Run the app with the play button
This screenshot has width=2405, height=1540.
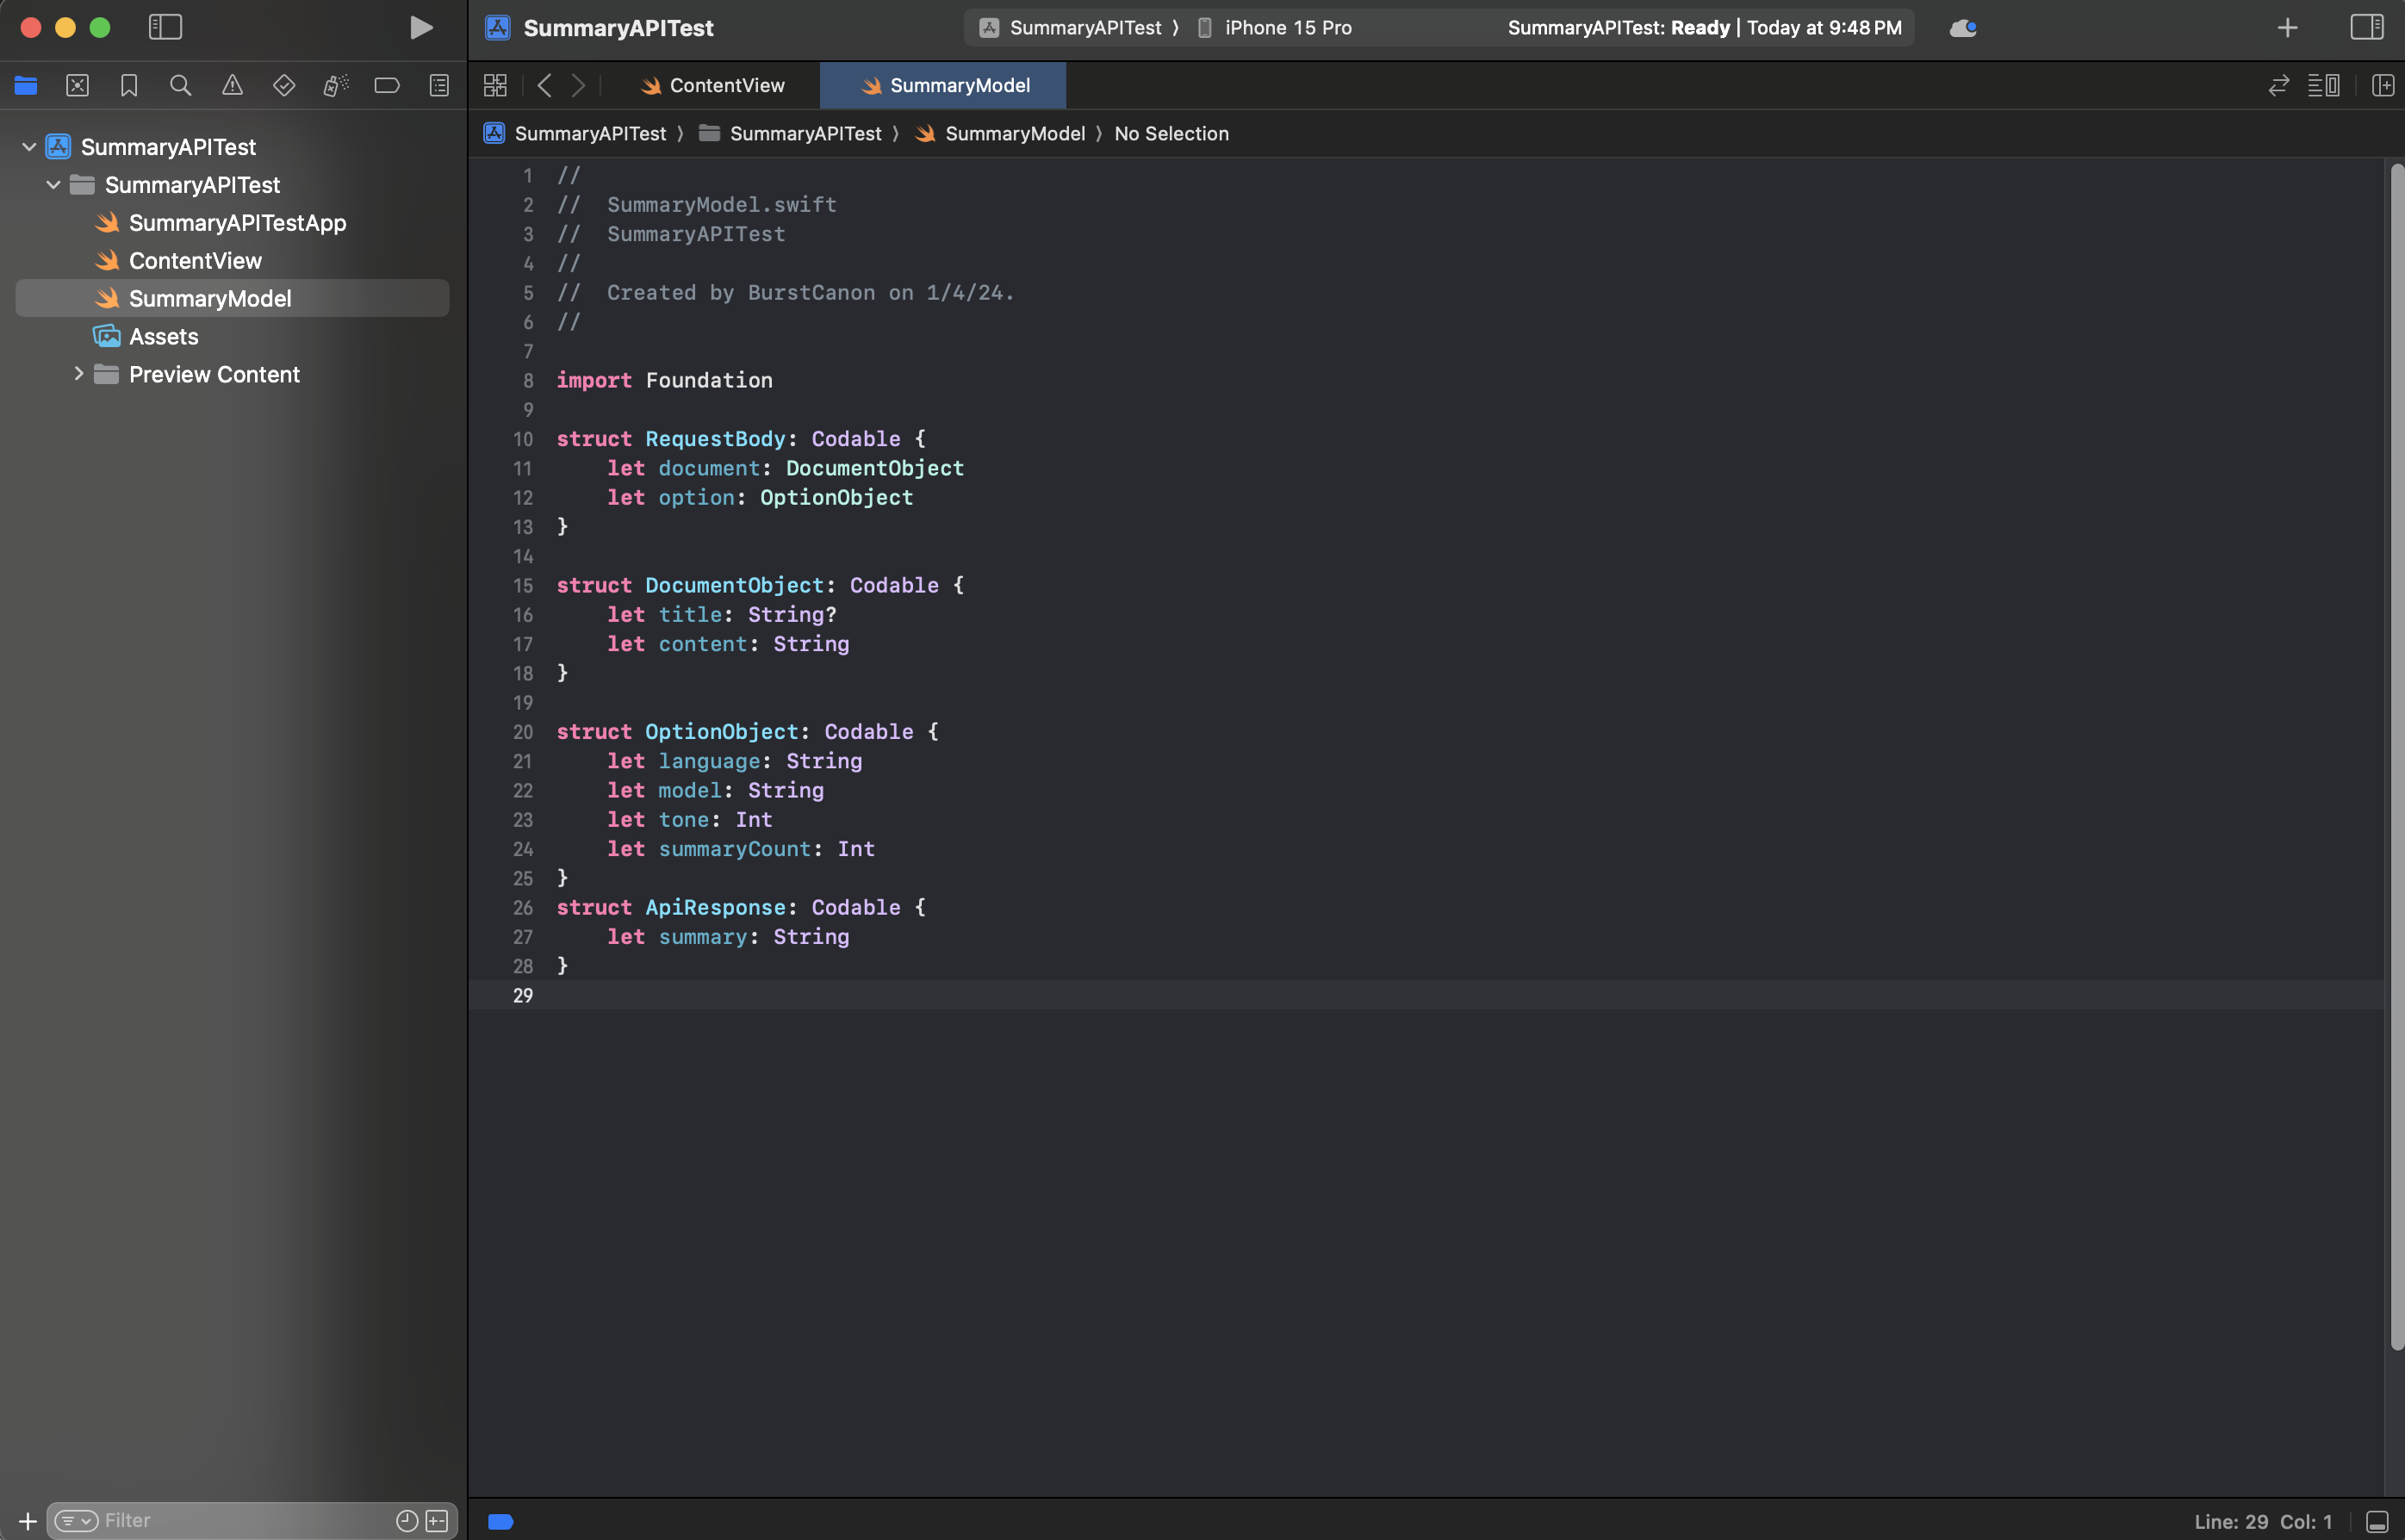pyautogui.click(x=421, y=28)
